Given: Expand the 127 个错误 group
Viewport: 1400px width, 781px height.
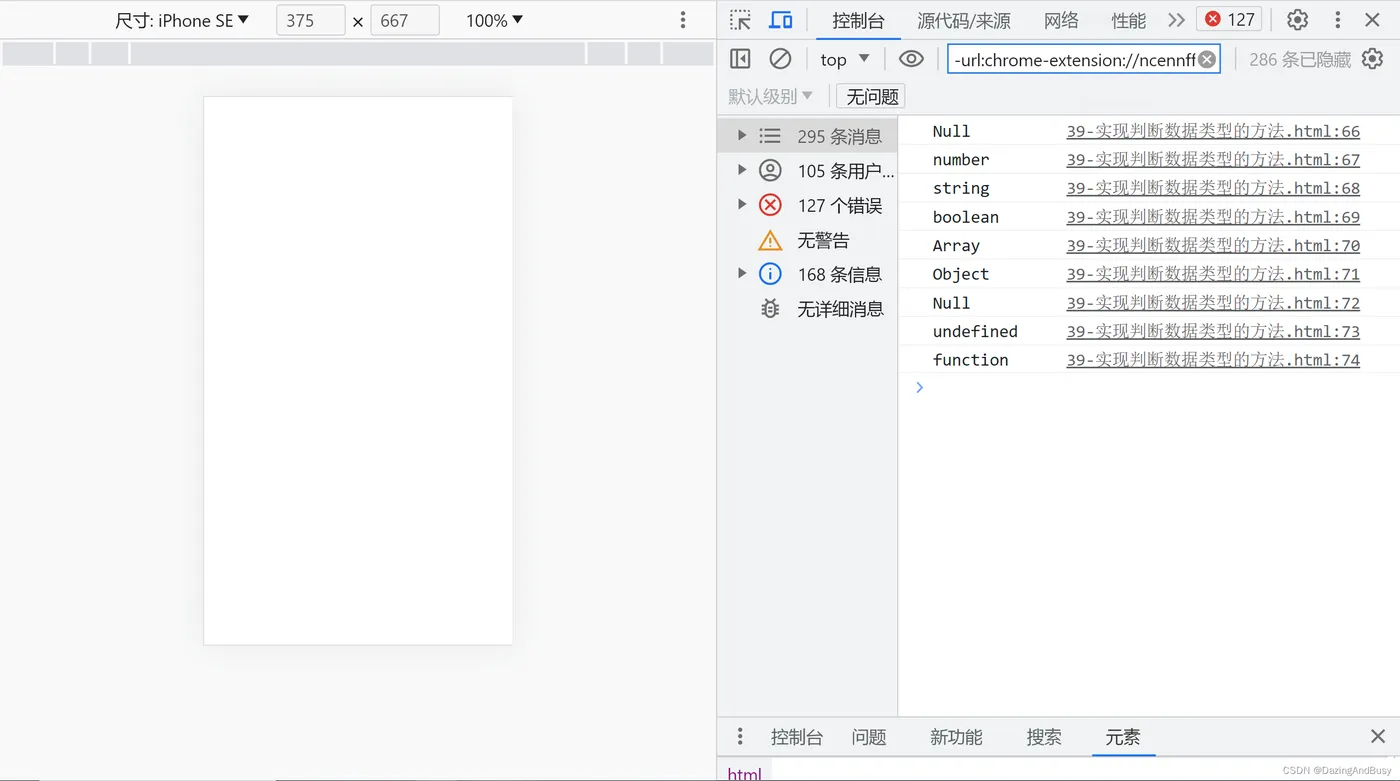Looking at the screenshot, I should point(742,204).
